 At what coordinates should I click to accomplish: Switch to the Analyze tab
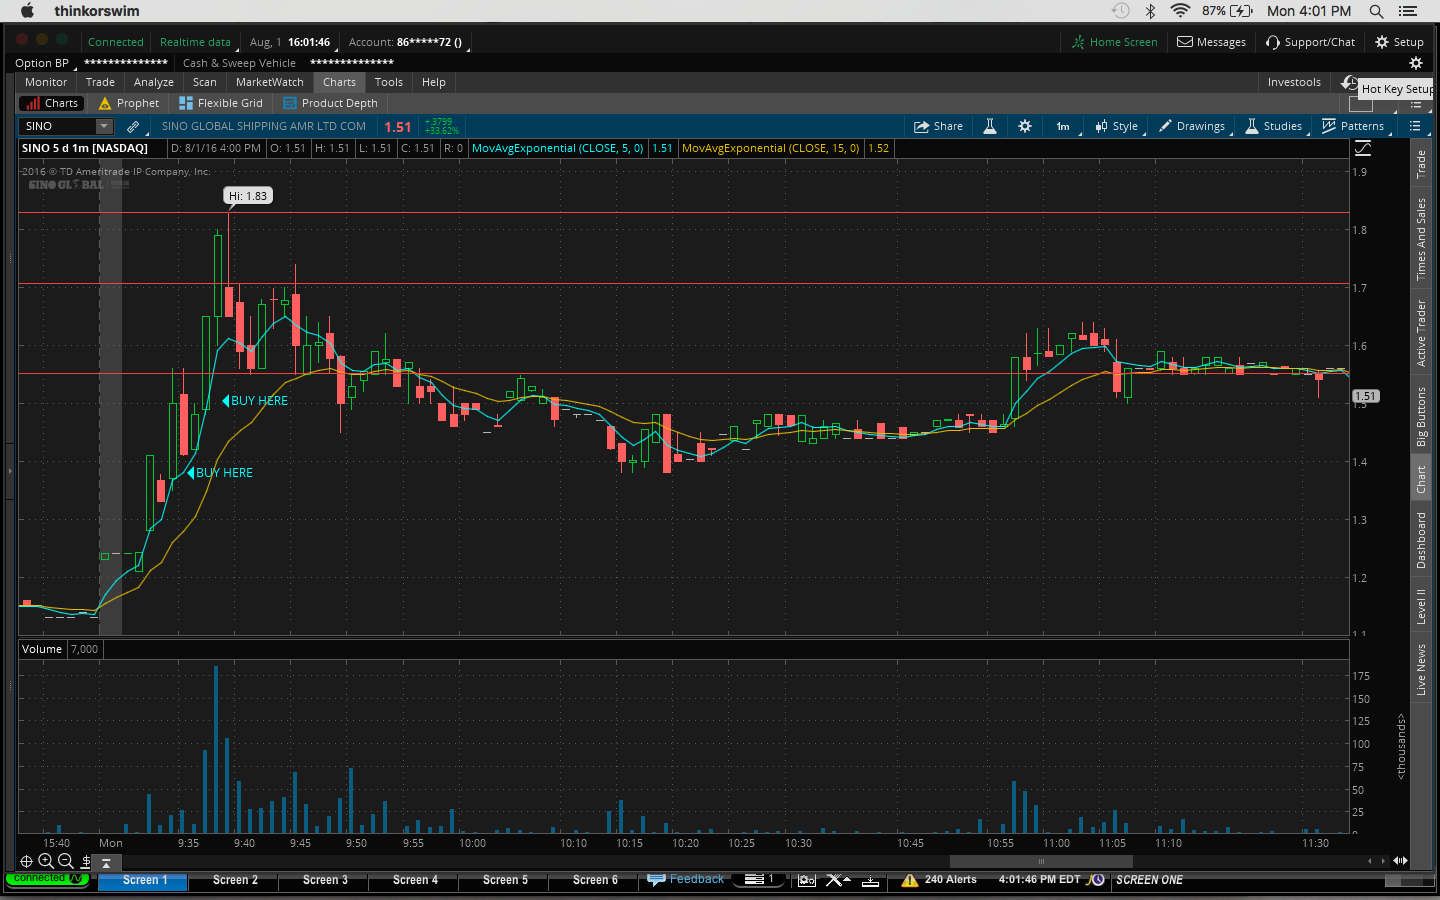[154, 82]
